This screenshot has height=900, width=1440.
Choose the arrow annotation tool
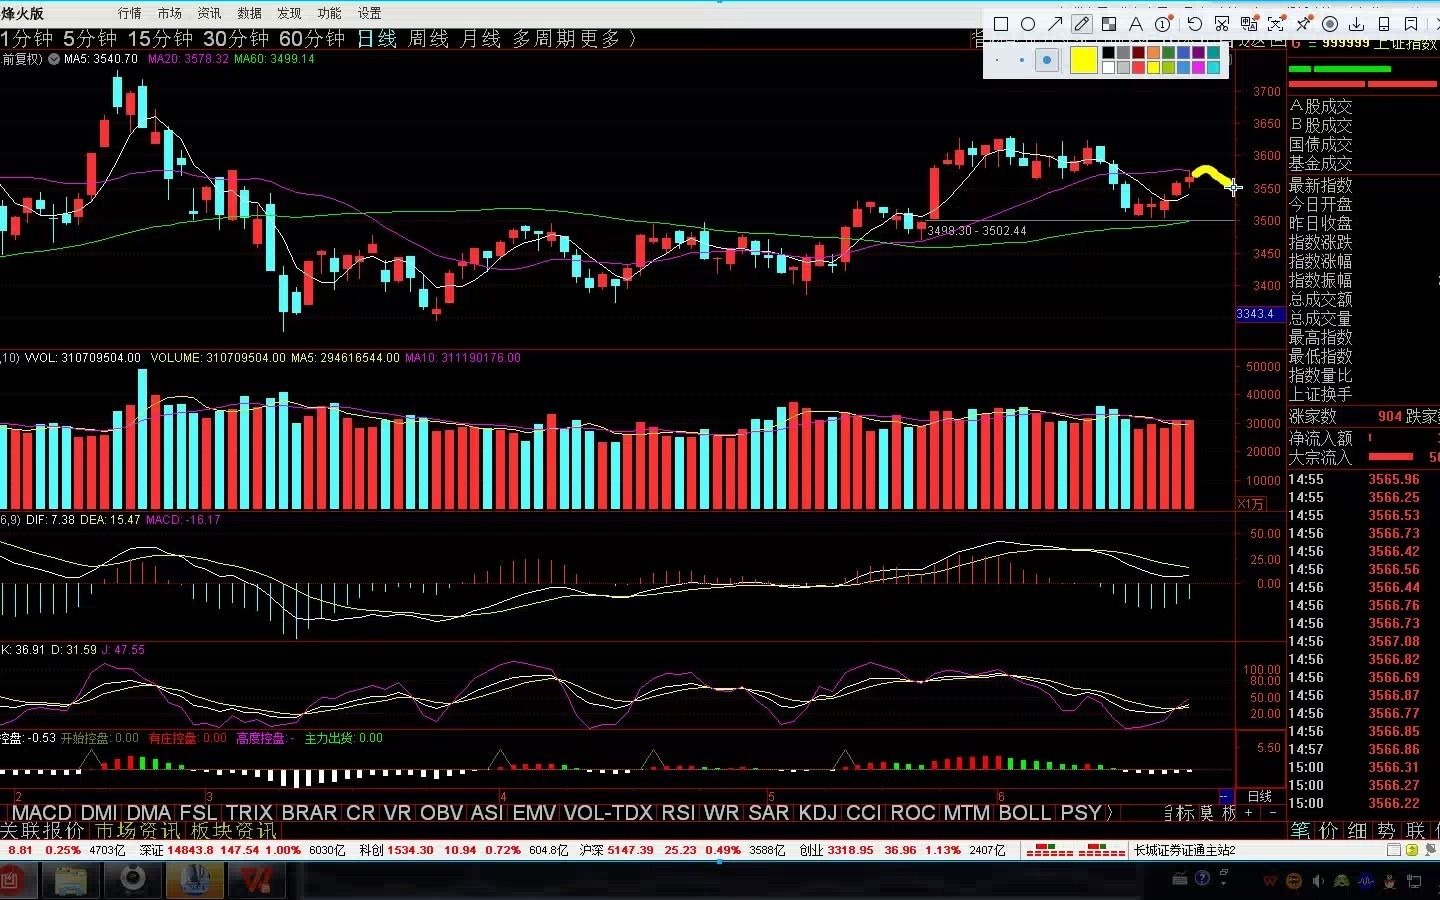(x=1055, y=24)
